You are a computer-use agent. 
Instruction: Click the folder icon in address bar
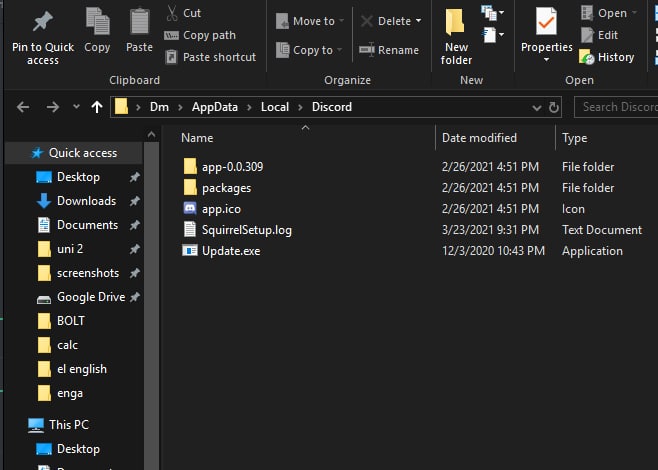coord(121,107)
